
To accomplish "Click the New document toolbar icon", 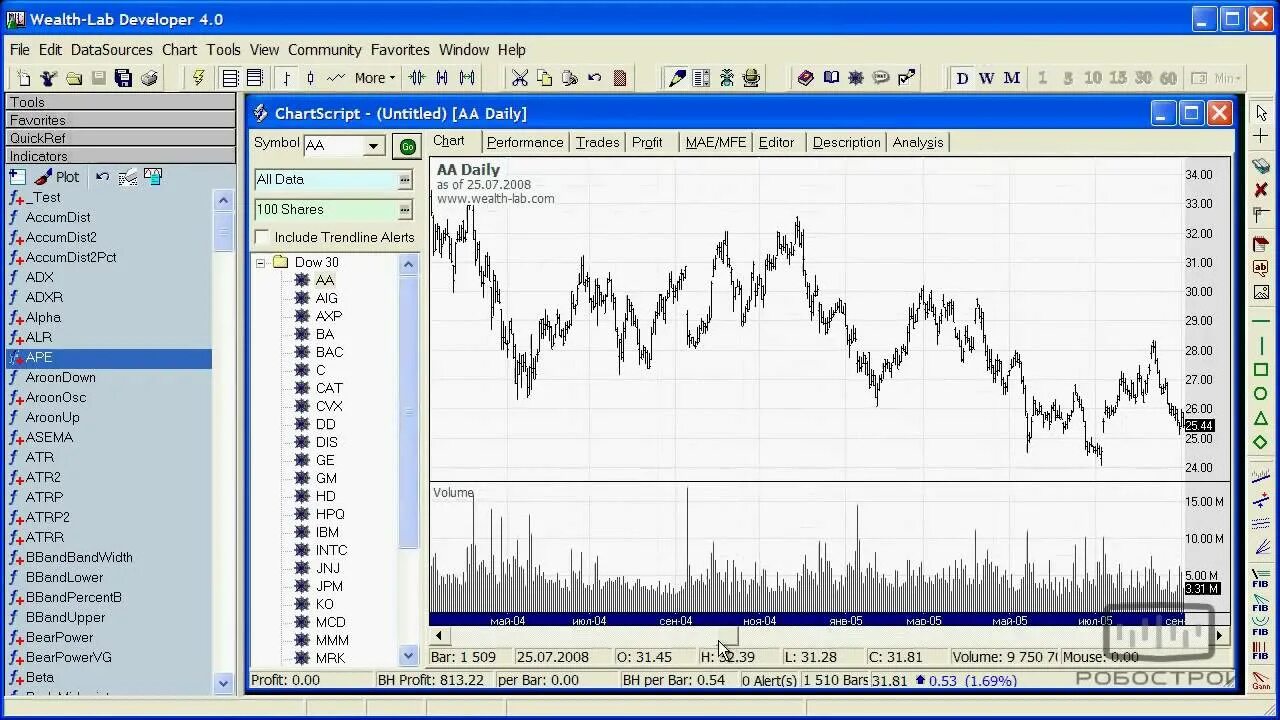I will click(x=24, y=78).
